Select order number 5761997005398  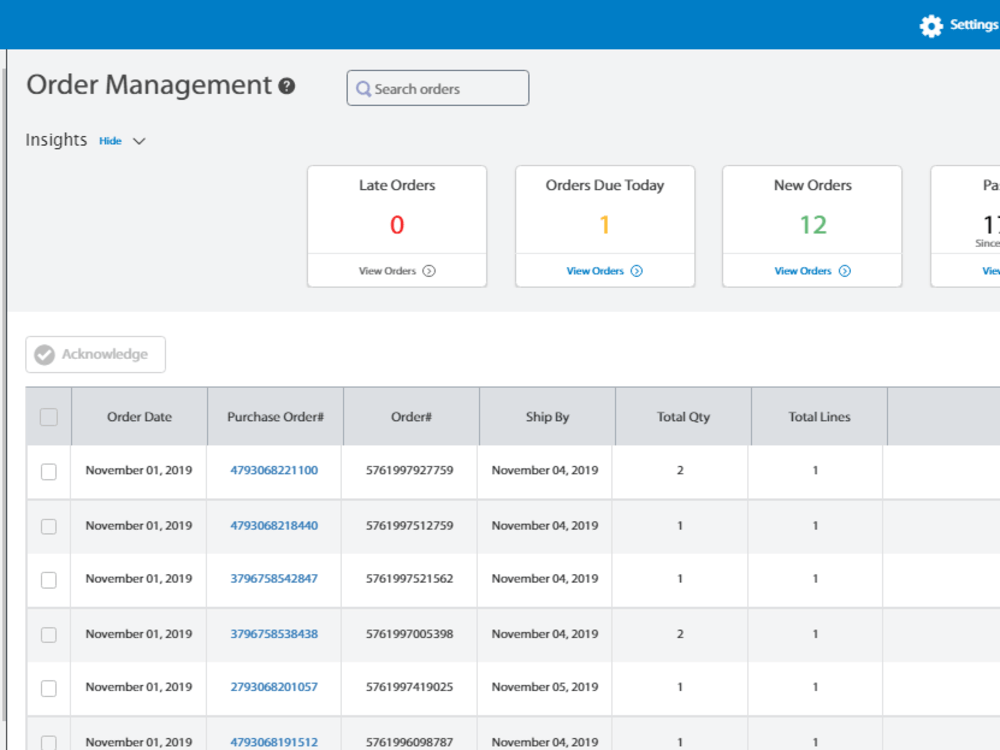click(409, 634)
